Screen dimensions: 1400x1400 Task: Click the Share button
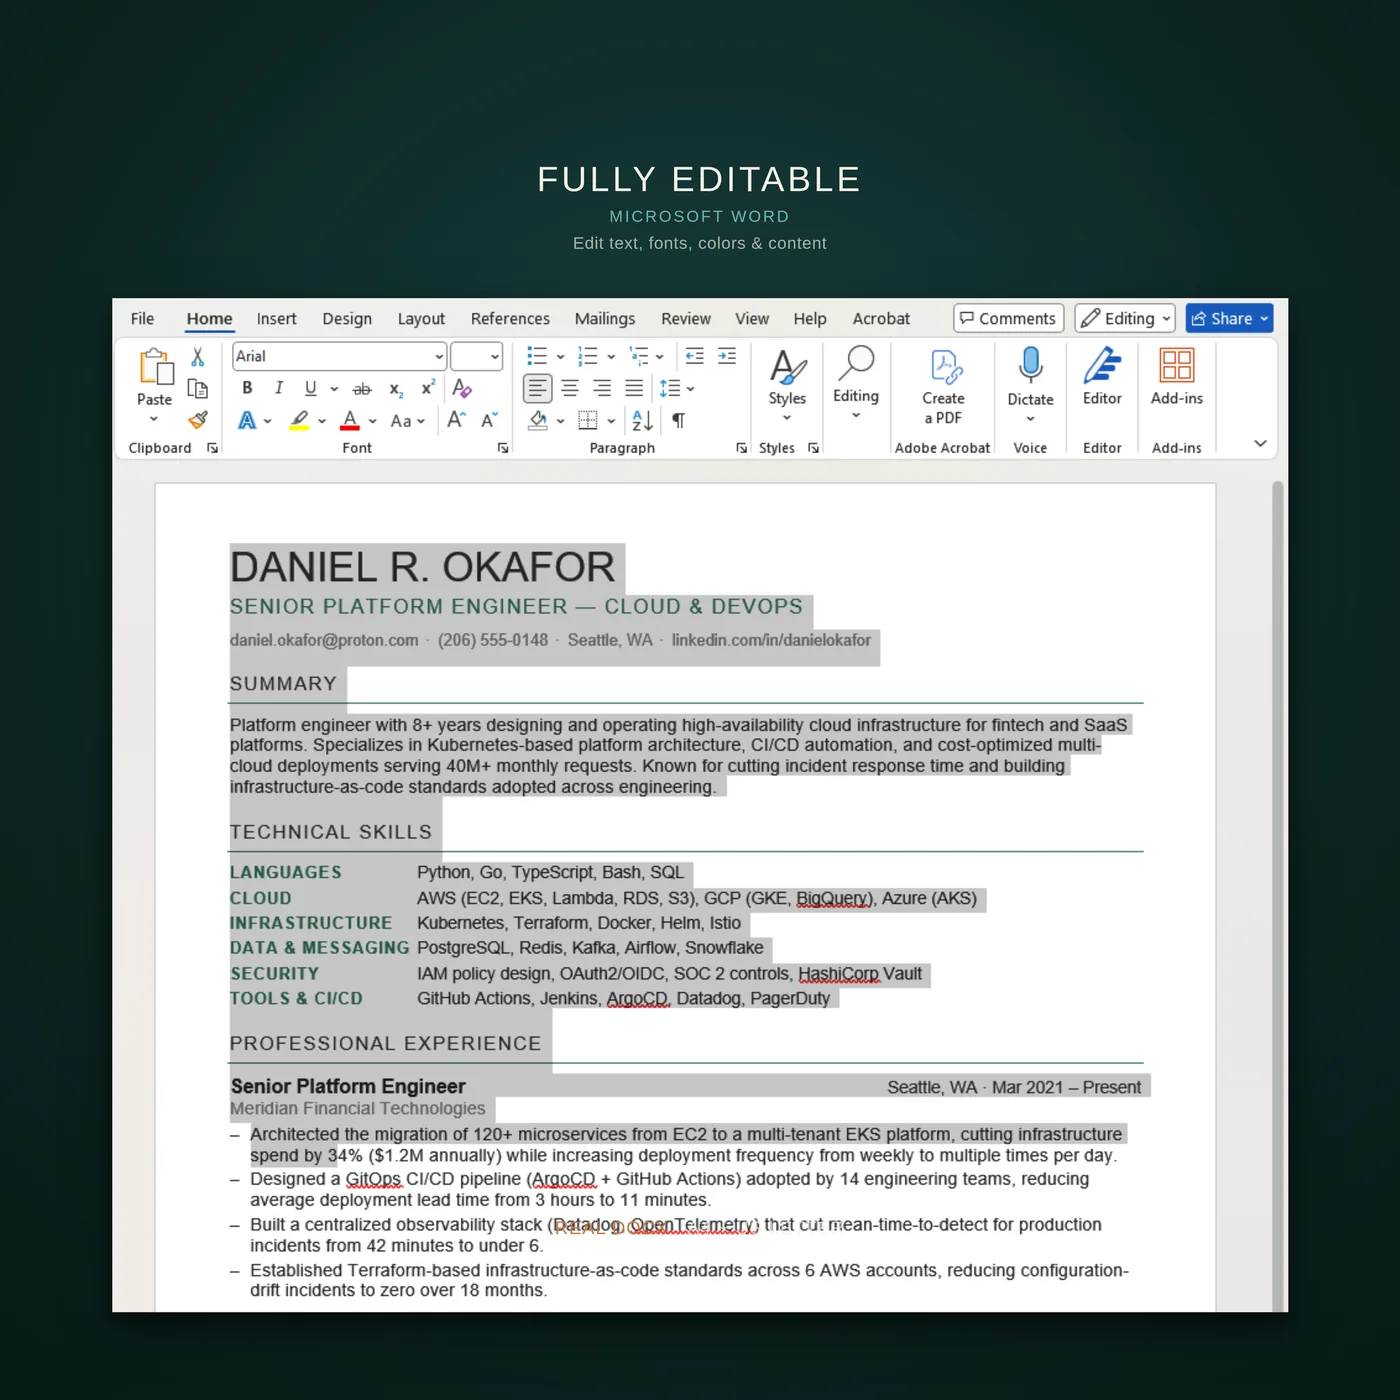point(1229,318)
